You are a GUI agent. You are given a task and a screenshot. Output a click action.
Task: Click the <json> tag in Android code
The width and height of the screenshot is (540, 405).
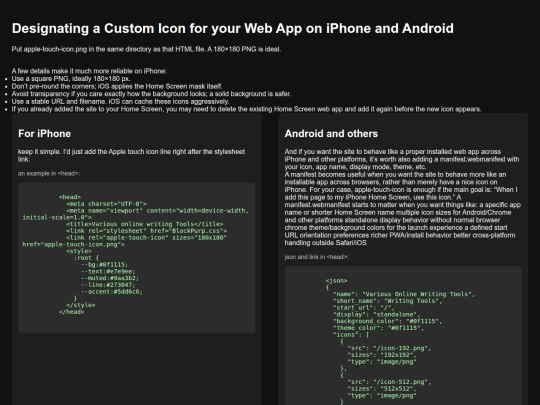pos(336,281)
